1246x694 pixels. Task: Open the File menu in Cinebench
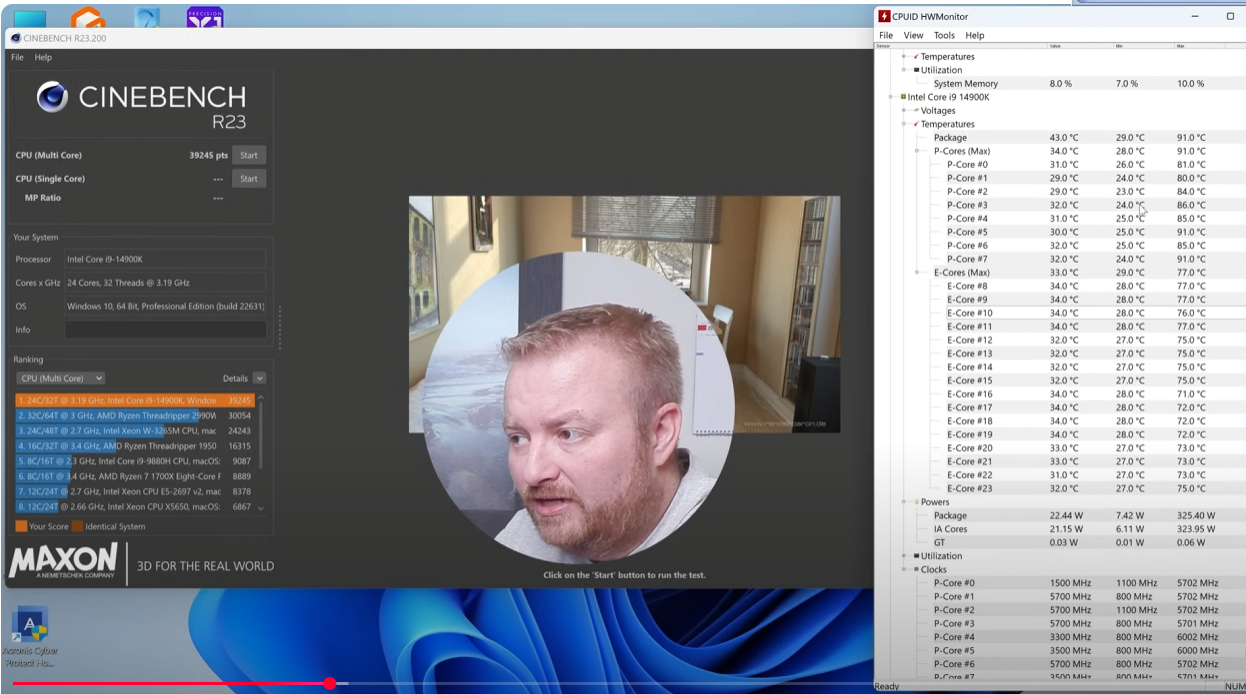click(17, 57)
